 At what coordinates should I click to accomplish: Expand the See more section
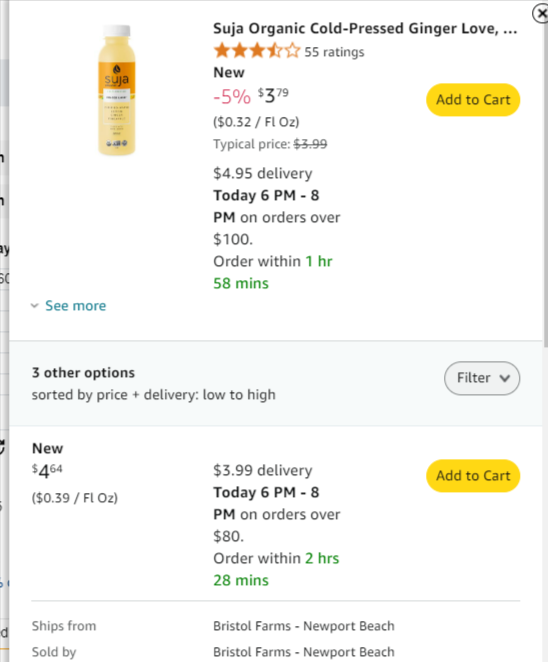(x=75, y=305)
